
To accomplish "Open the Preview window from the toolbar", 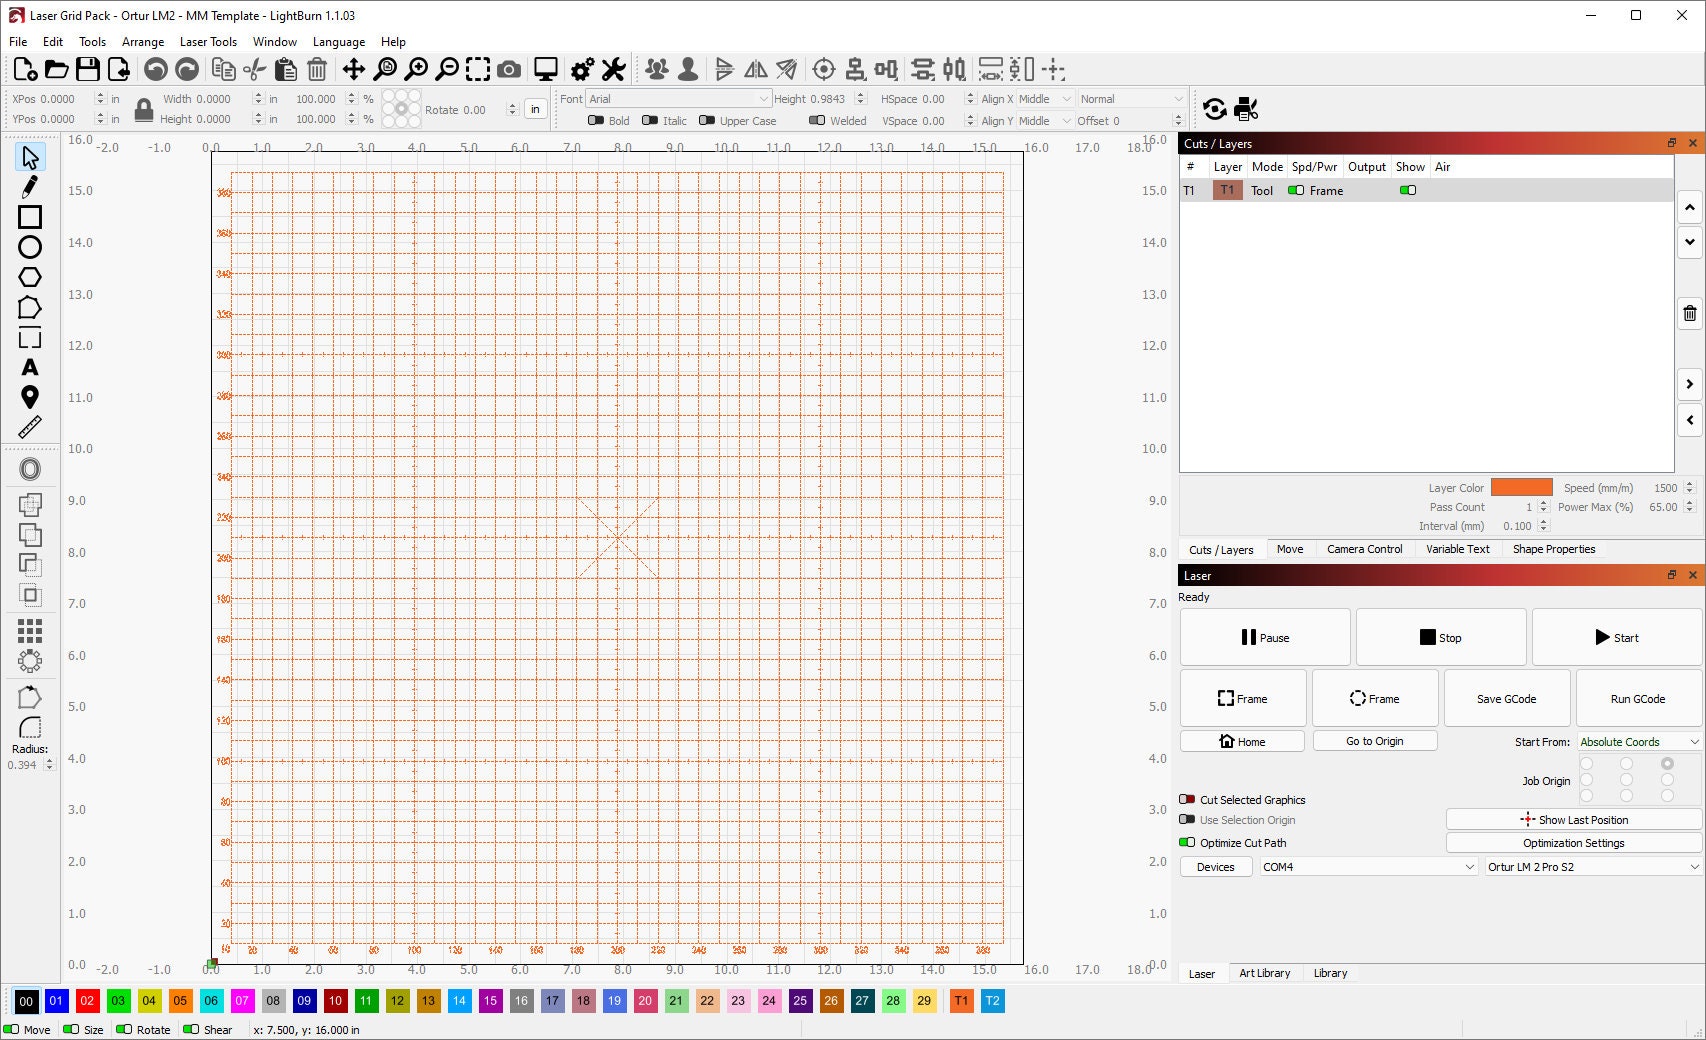I will tap(545, 69).
